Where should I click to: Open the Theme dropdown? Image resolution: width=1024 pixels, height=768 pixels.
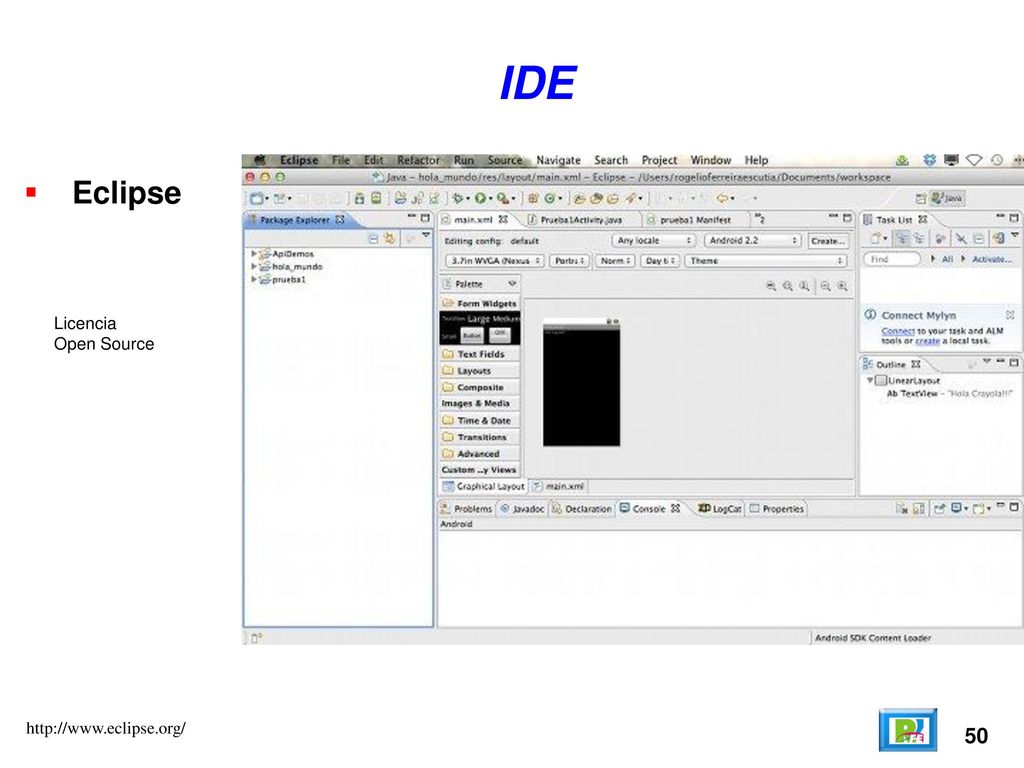pyautogui.click(x=766, y=261)
